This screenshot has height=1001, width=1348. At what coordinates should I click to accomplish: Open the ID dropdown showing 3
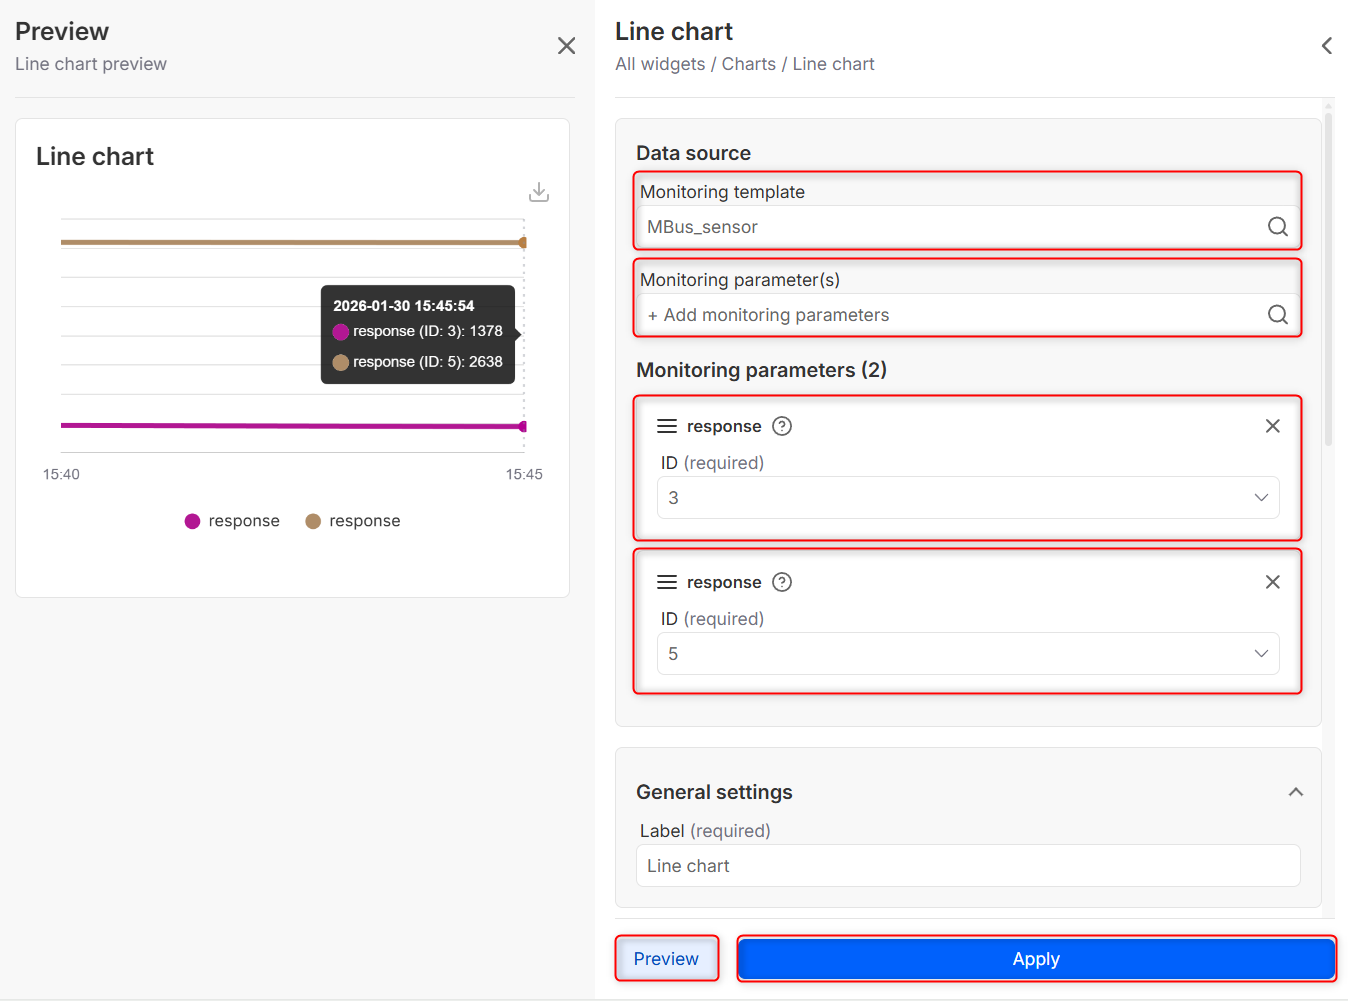pyautogui.click(x=967, y=498)
